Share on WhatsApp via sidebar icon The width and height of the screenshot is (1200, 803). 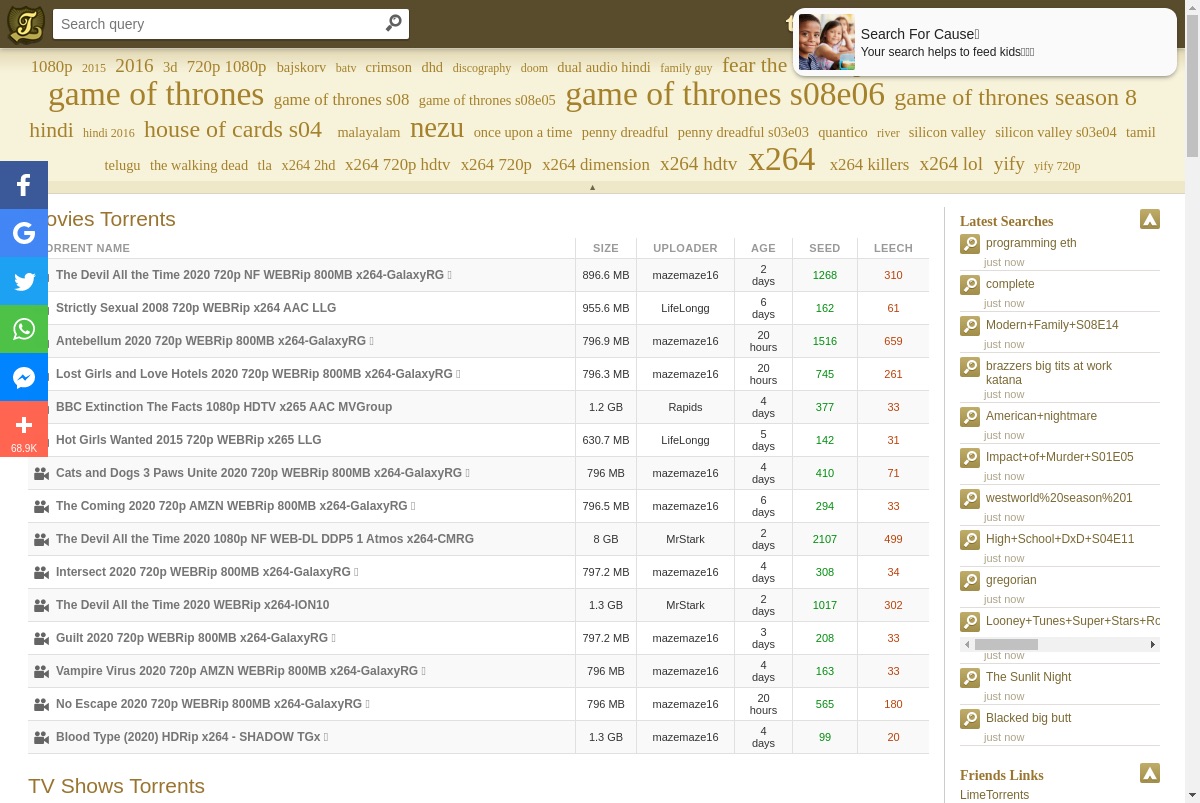pyautogui.click(x=24, y=329)
